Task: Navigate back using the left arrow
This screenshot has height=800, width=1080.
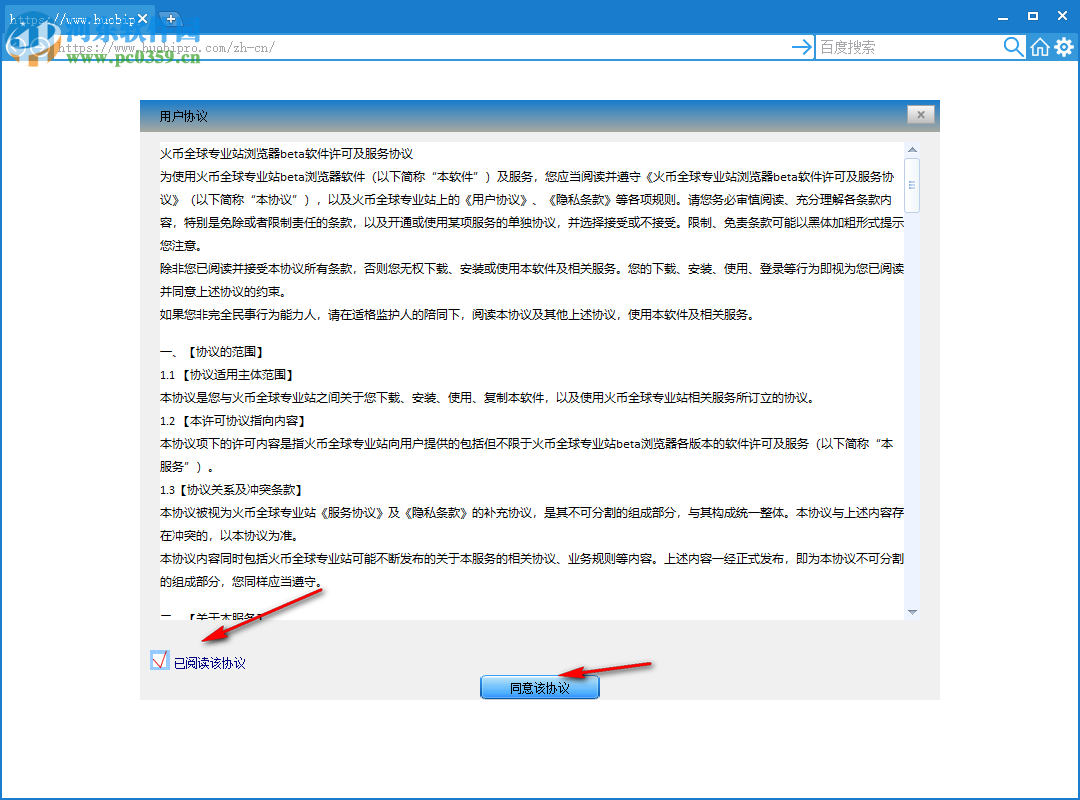Action: 15,46
